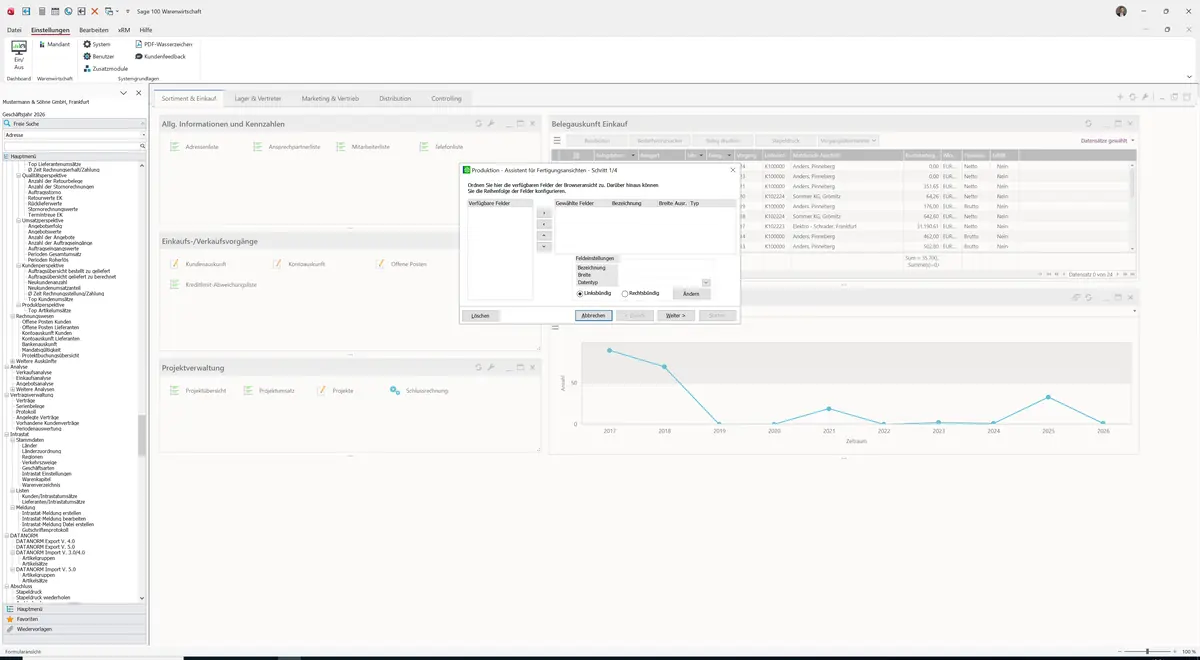Click the Abbrechen button
The width and height of the screenshot is (1200, 660).
593,315
